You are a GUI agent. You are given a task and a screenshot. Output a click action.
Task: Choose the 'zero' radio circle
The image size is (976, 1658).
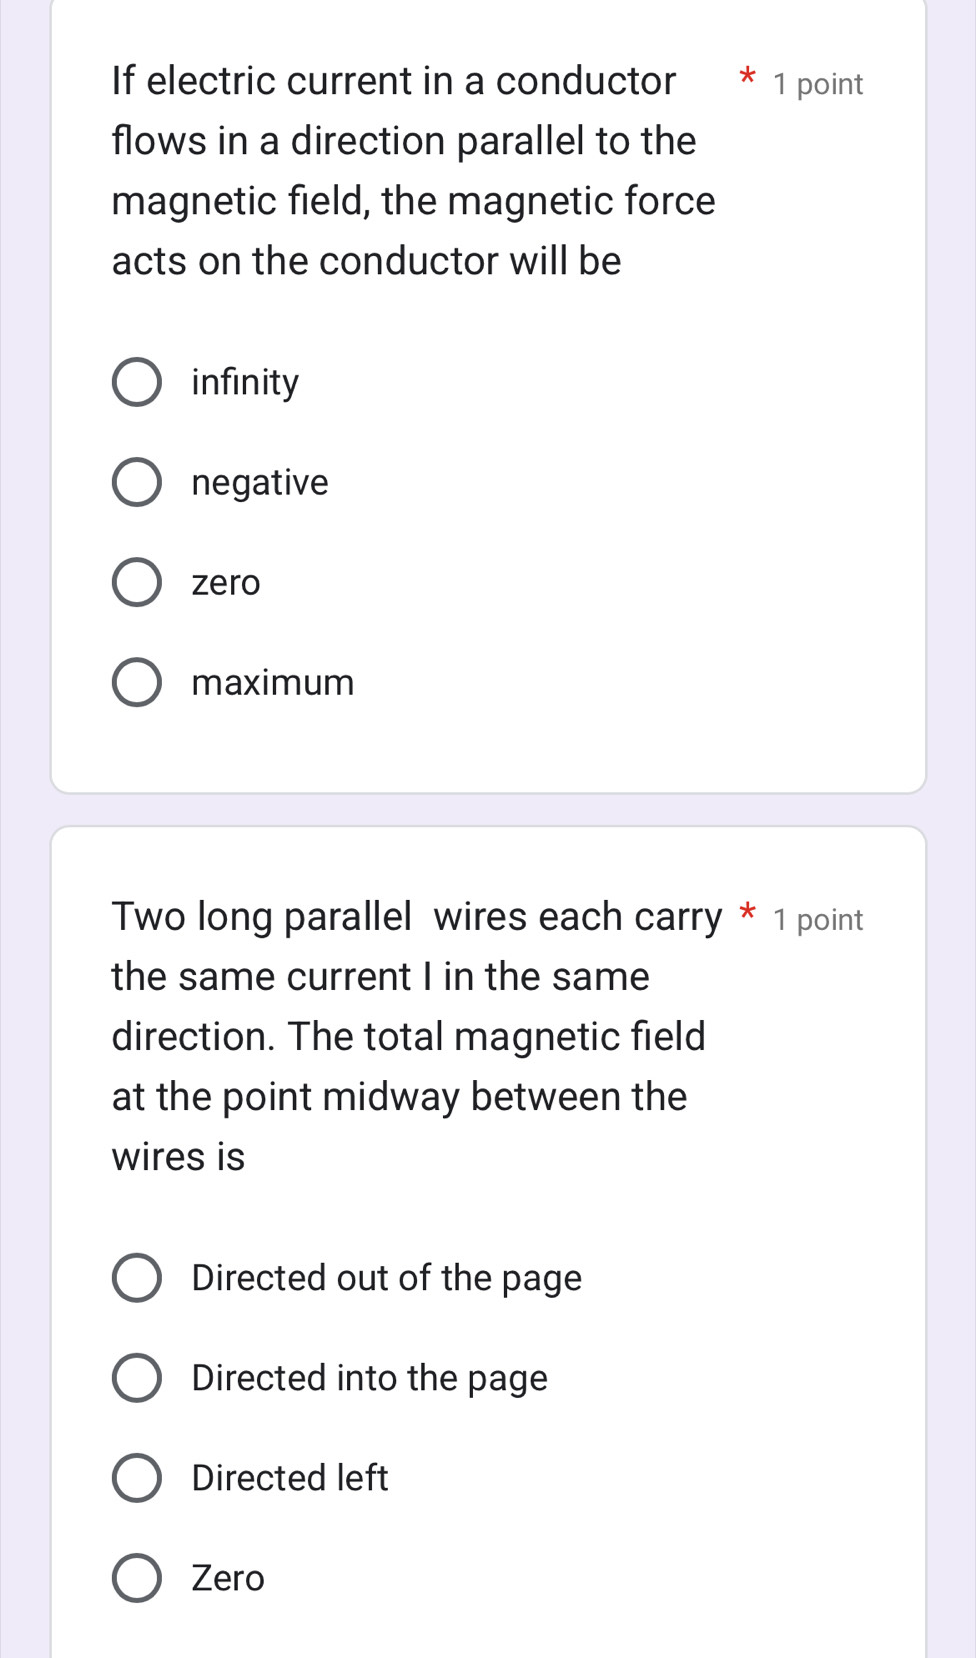click(136, 583)
